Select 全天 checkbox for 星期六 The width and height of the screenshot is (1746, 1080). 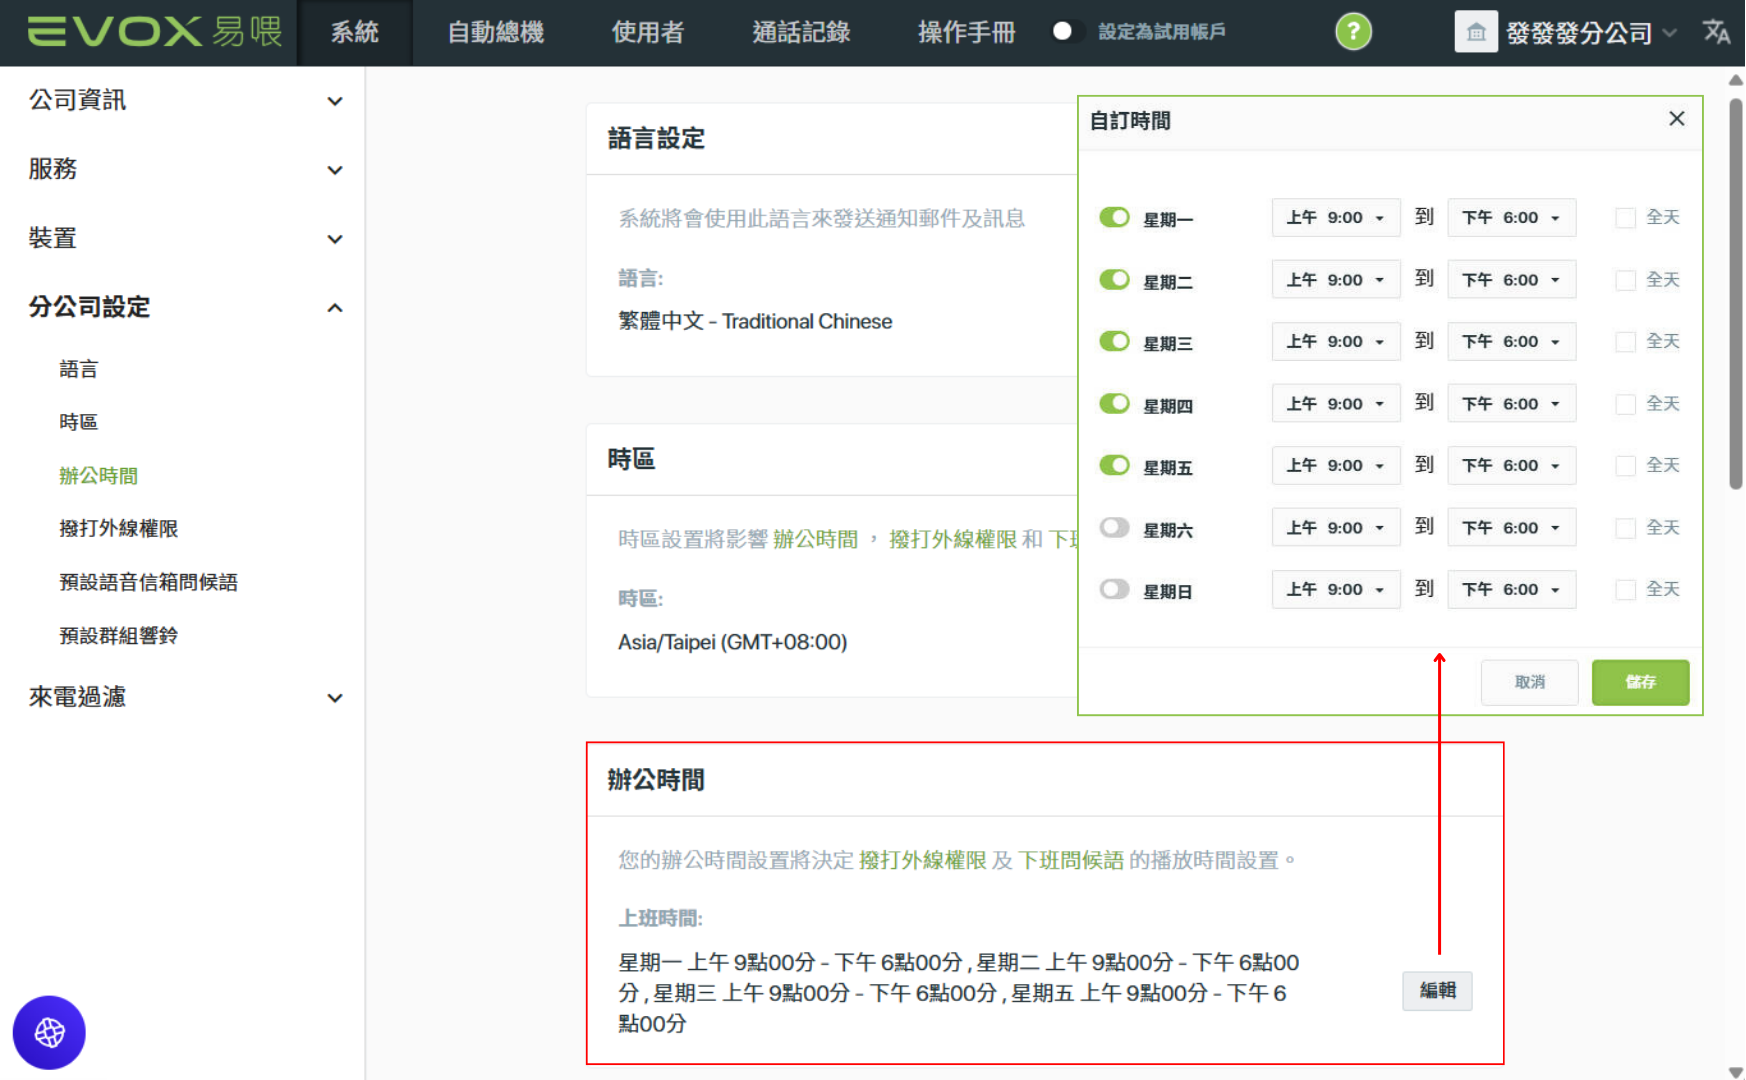tap(1626, 528)
